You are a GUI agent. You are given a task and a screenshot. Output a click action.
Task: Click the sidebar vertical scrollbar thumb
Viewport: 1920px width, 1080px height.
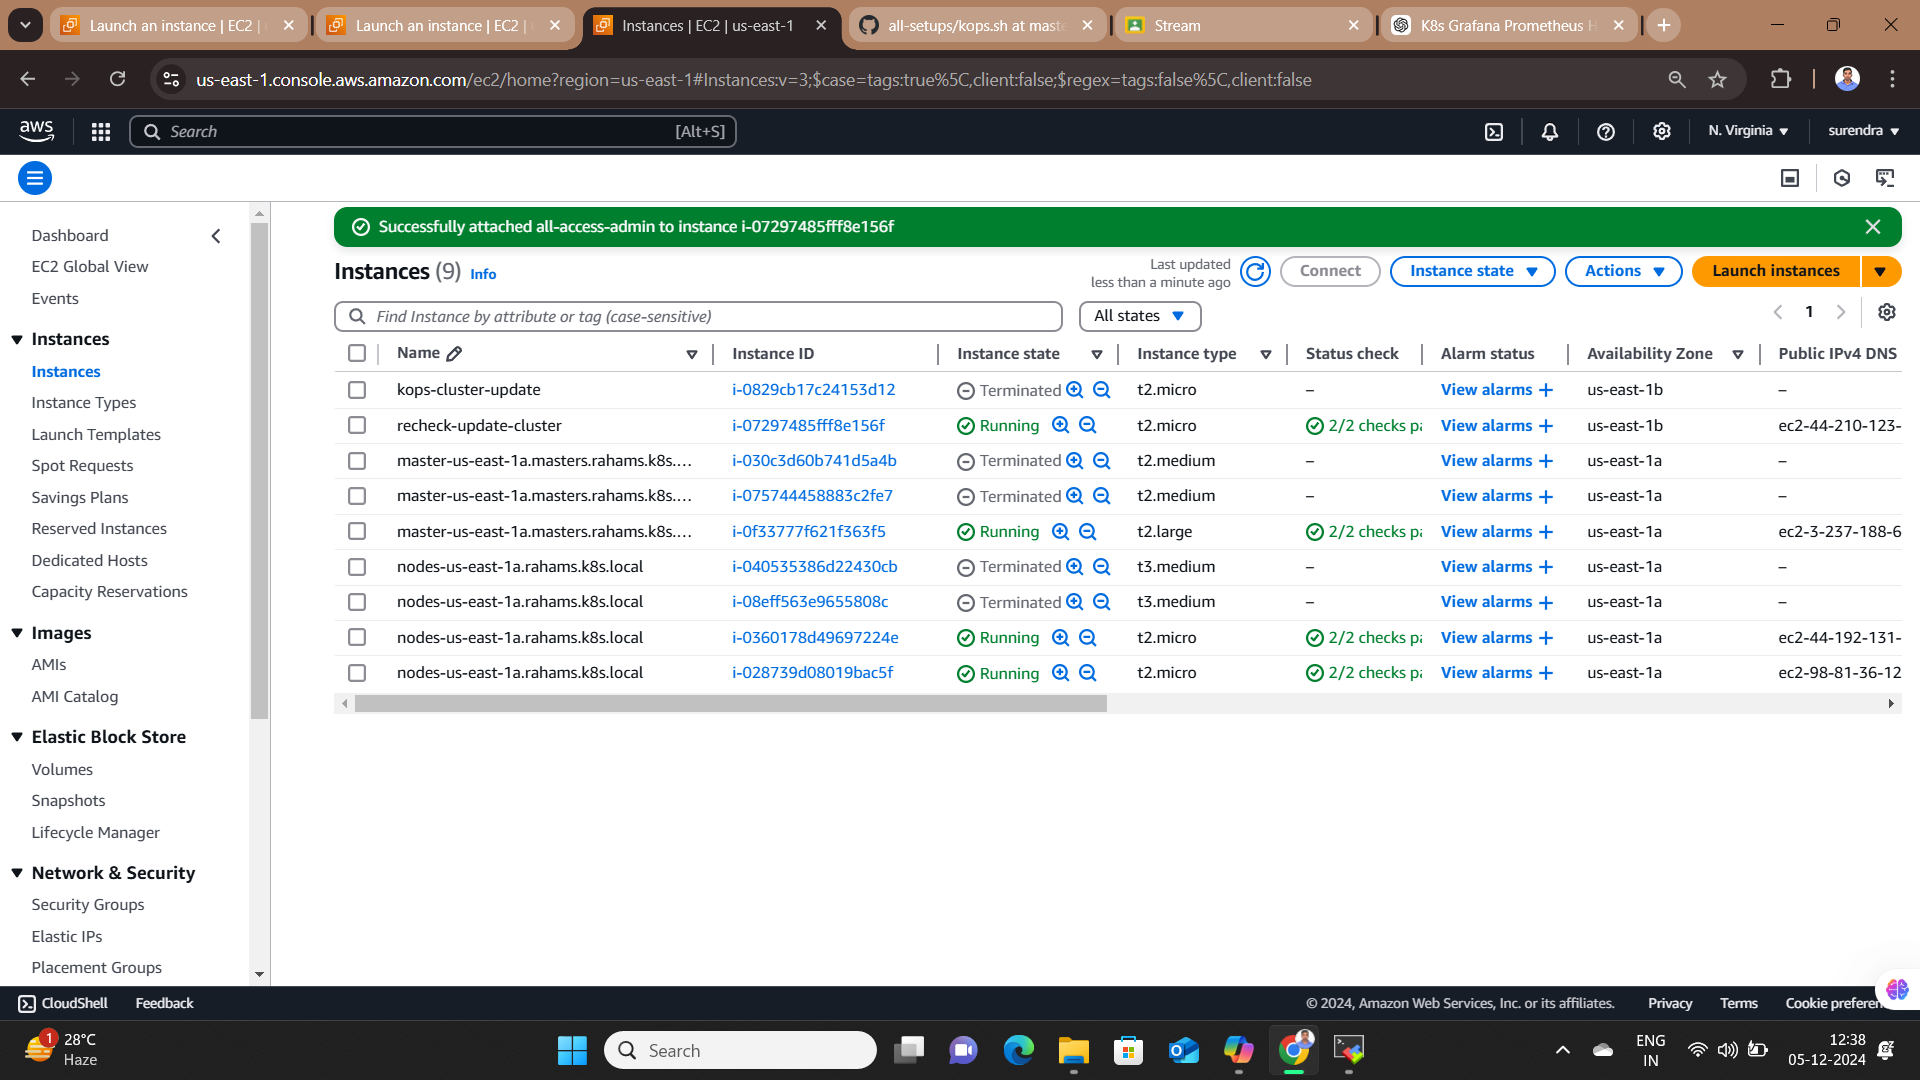tap(259, 470)
